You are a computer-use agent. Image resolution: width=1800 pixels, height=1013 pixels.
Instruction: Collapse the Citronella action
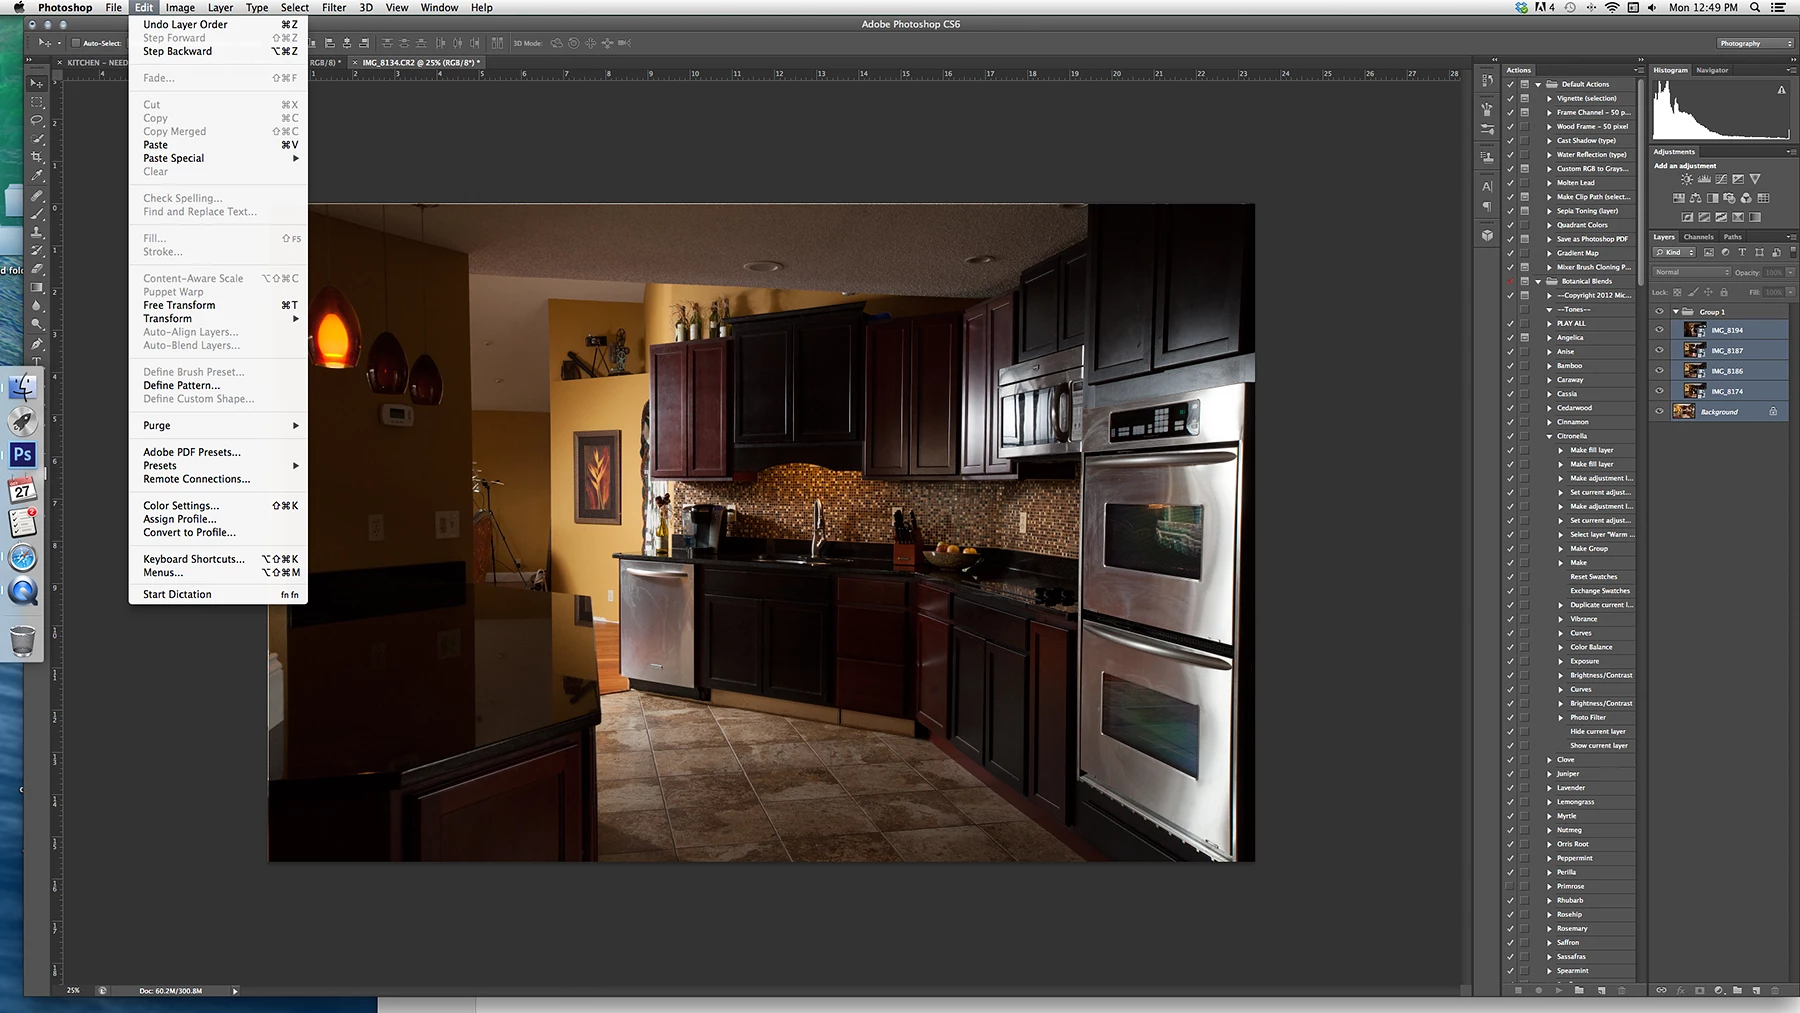pyautogui.click(x=1550, y=436)
